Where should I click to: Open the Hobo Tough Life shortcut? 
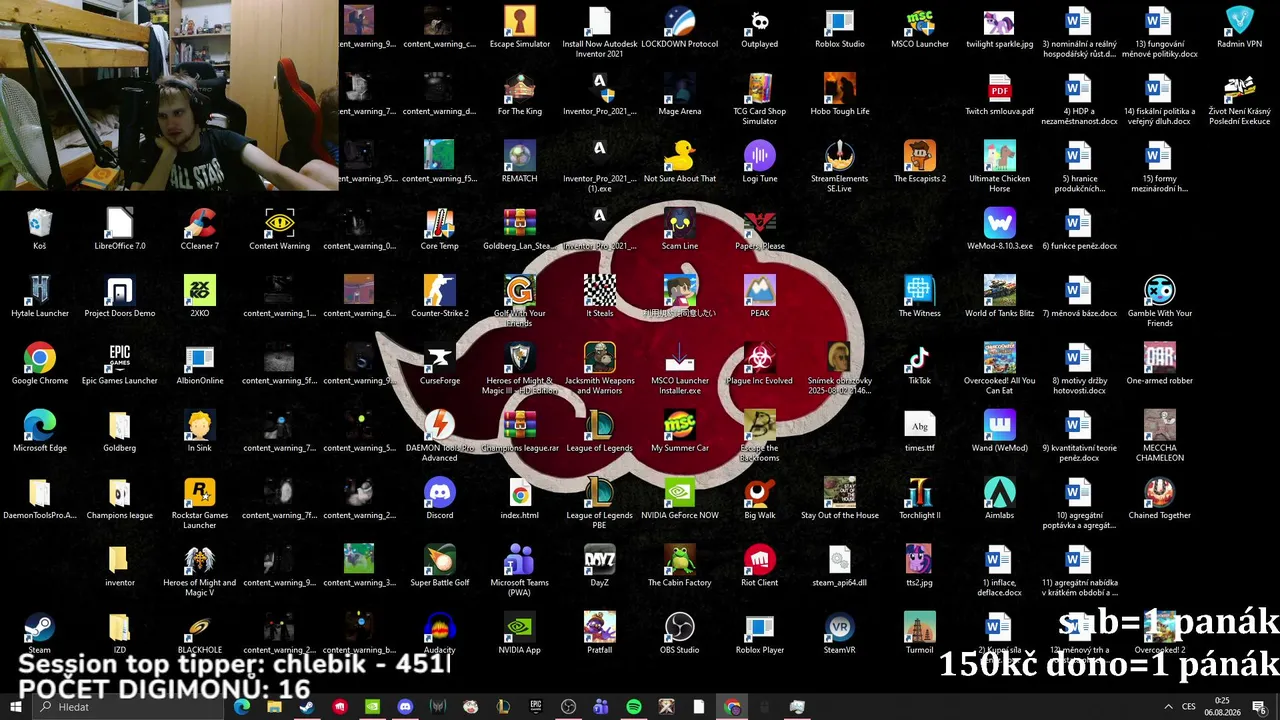pyautogui.click(x=839, y=95)
